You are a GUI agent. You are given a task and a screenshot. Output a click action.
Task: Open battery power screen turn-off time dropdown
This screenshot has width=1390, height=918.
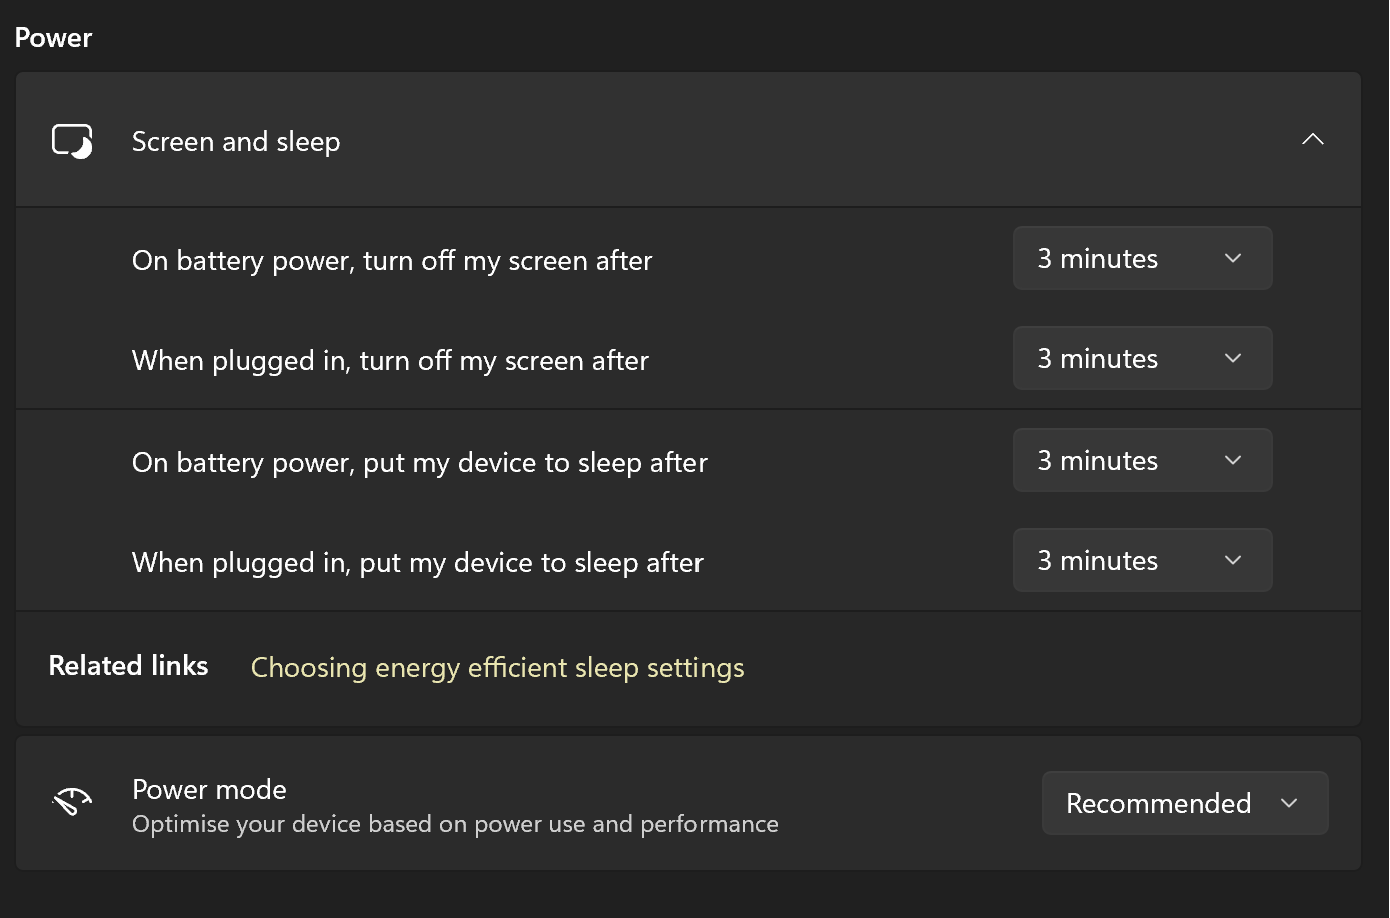tap(1142, 259)
